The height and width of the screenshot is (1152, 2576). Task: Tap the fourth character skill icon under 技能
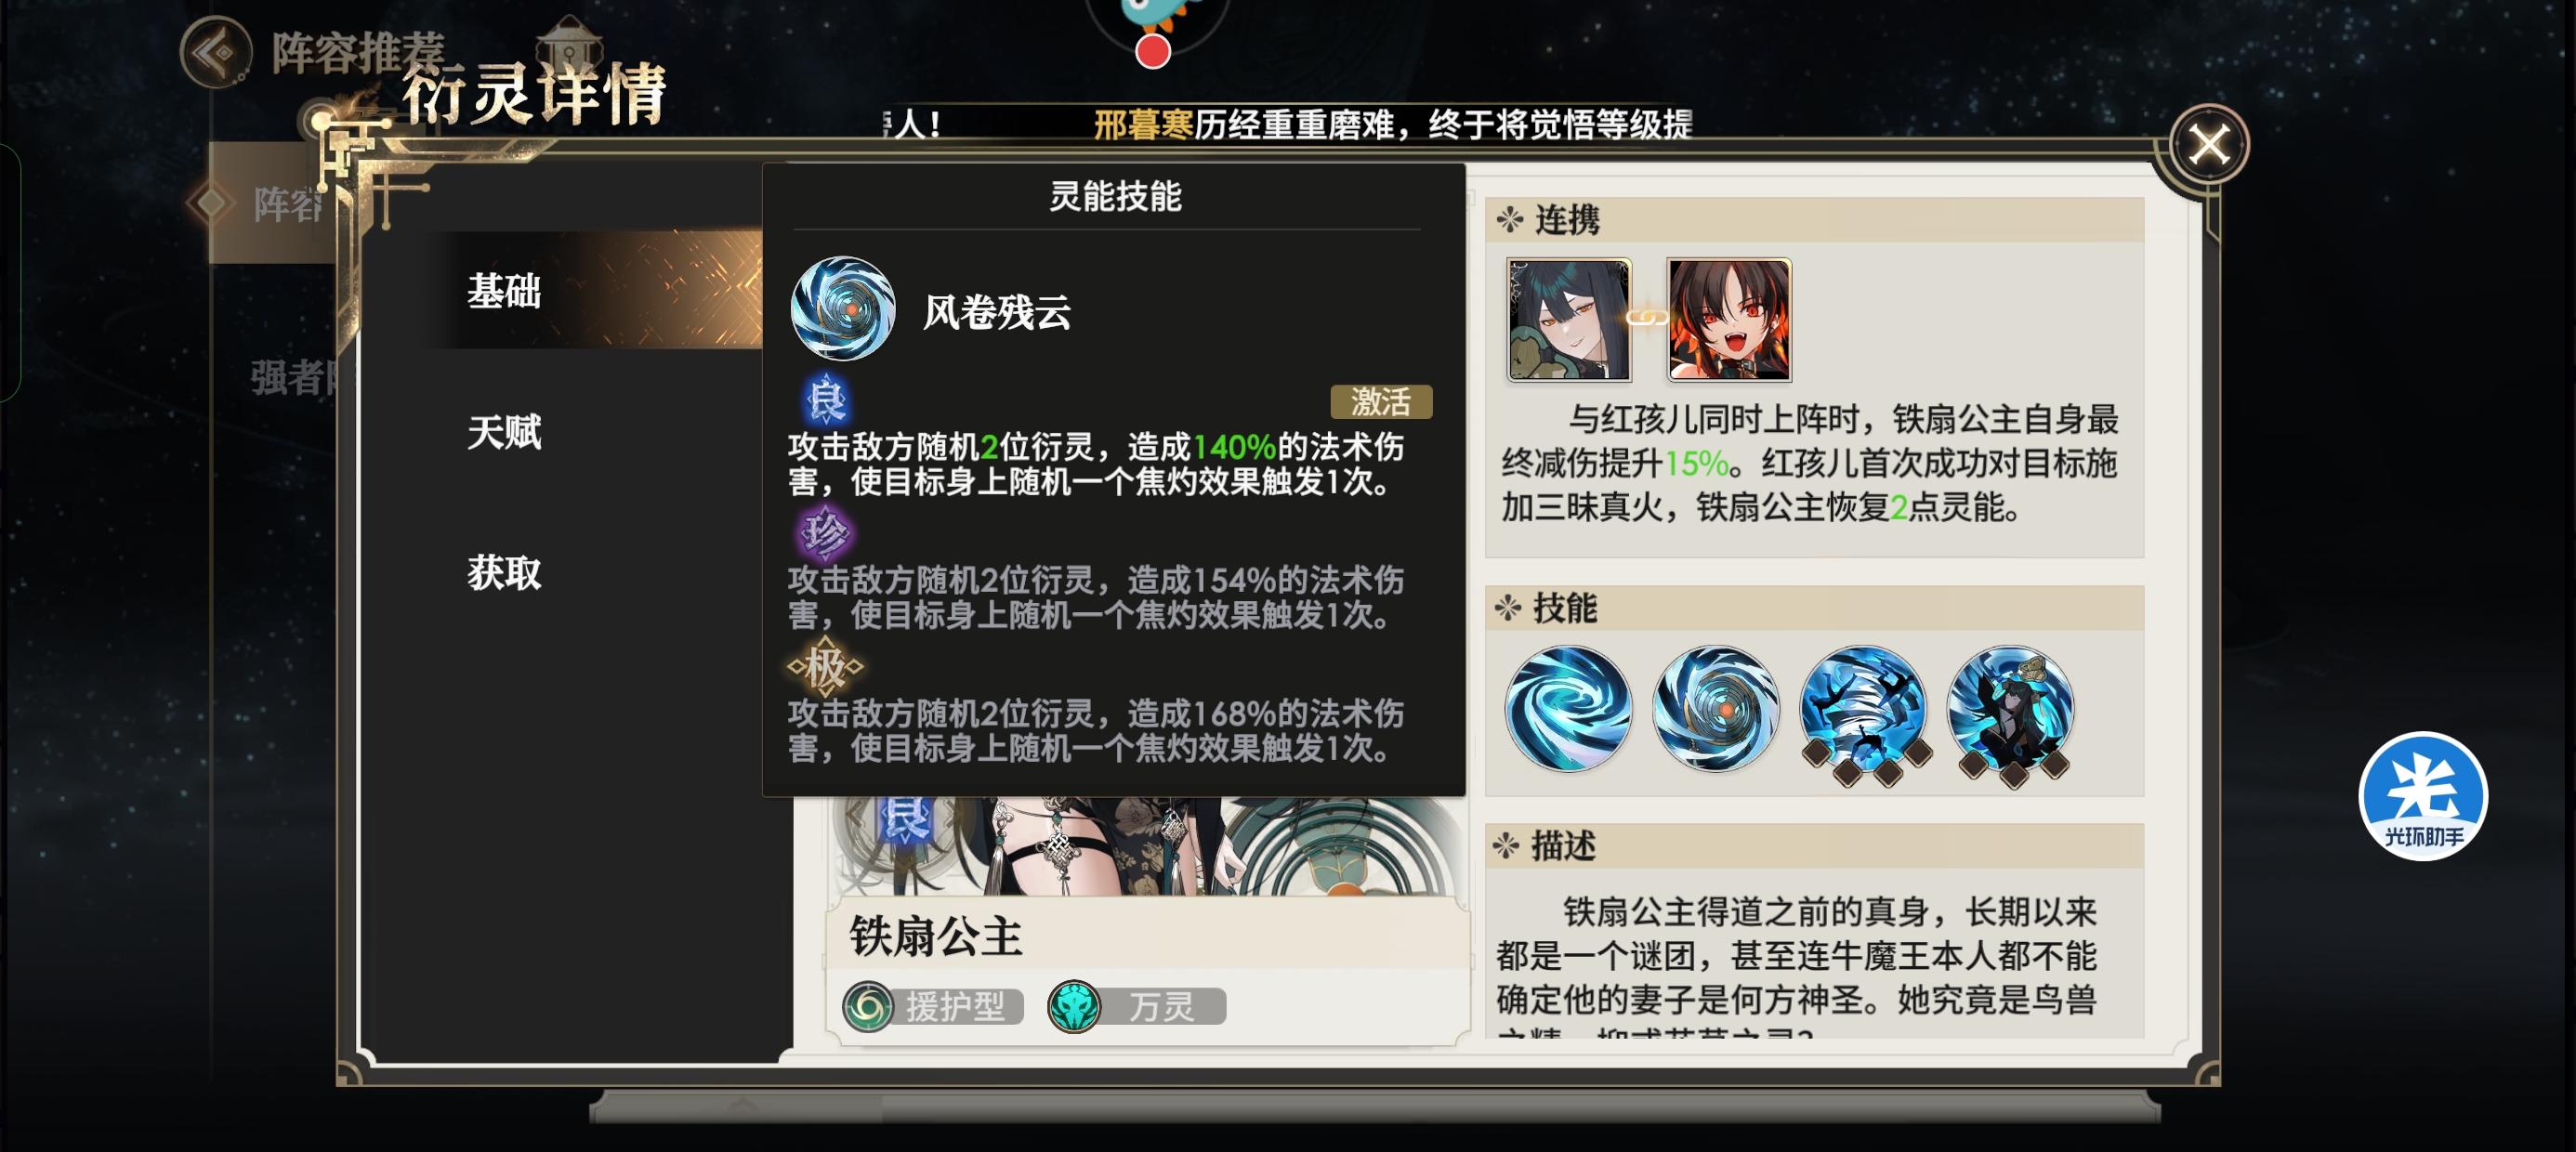pos(2010,711)
